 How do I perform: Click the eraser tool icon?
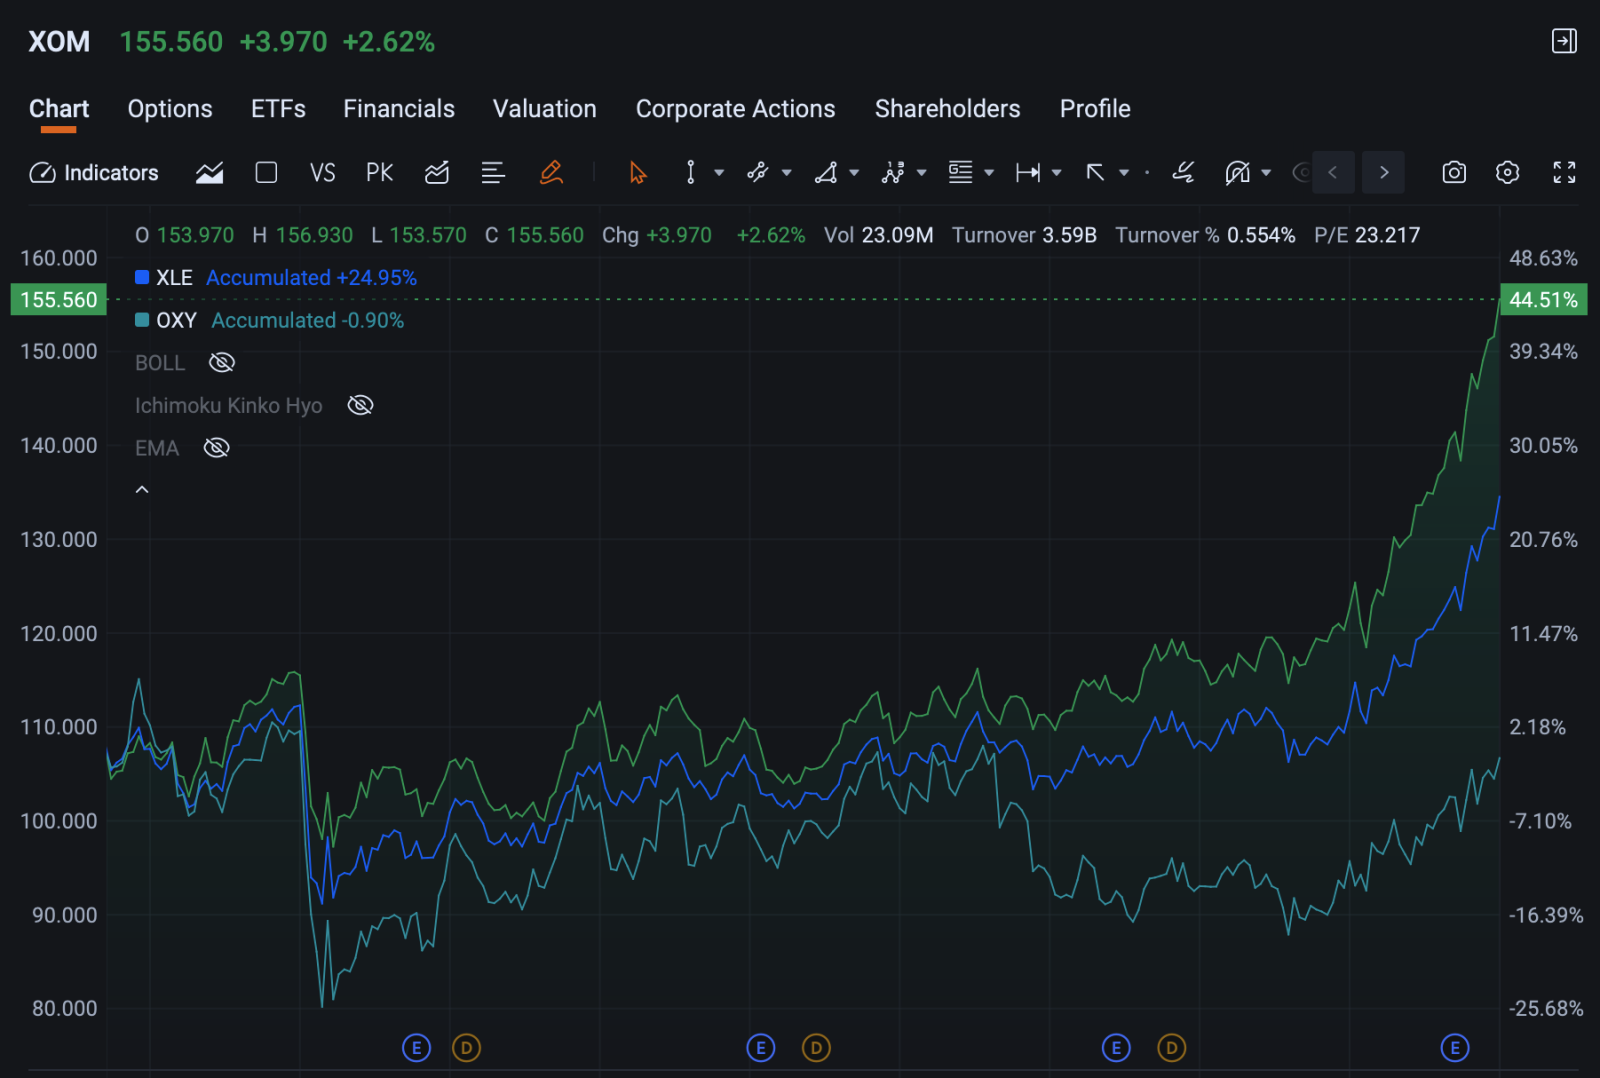(x=1183, y=173)
